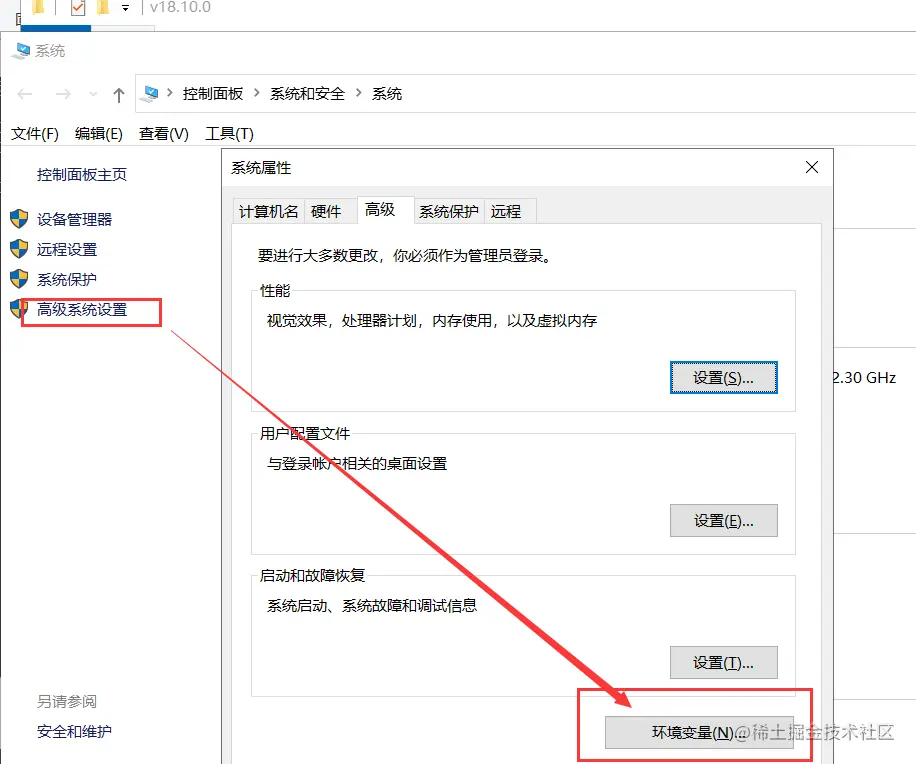Viewport: 916px width, 764px height.
Task: Go to 控制面板主页
Action: pyautogui.click(x=82, y=175)
